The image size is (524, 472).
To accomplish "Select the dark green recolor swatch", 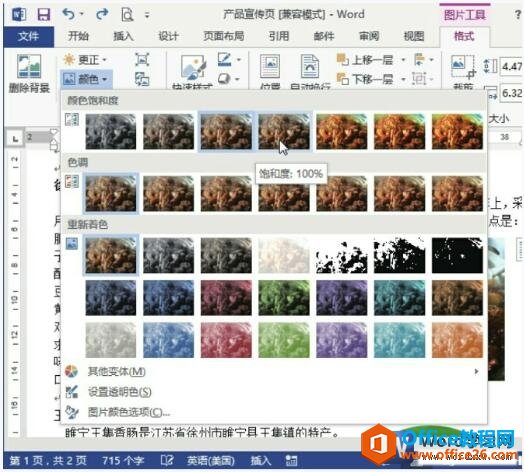I will [284, 298].
